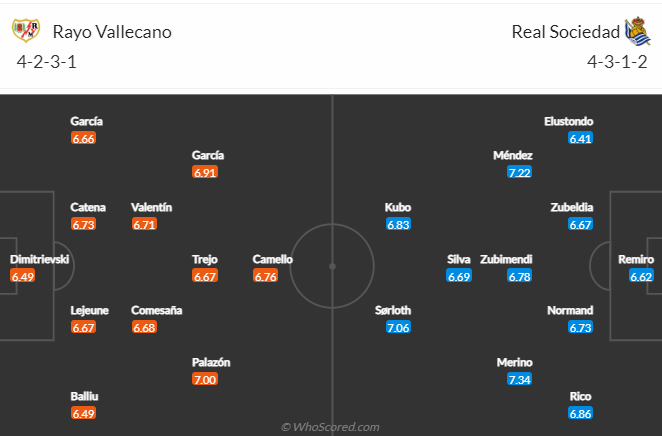Click player name Zubimendi
This screenshot has width=662, height=436.
point(506,259)
